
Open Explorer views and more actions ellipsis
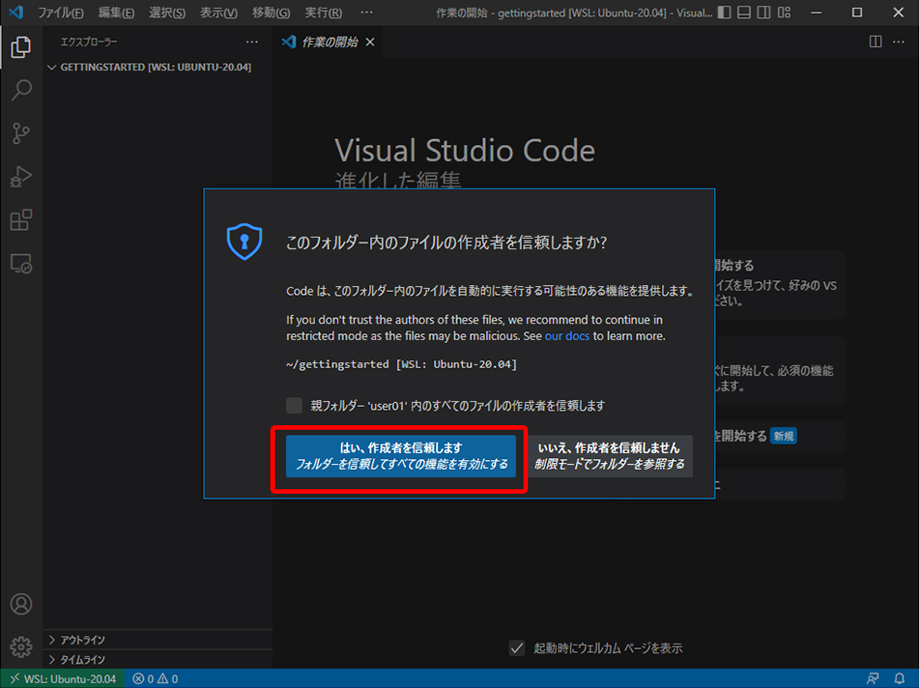click(x=252, y=42)
